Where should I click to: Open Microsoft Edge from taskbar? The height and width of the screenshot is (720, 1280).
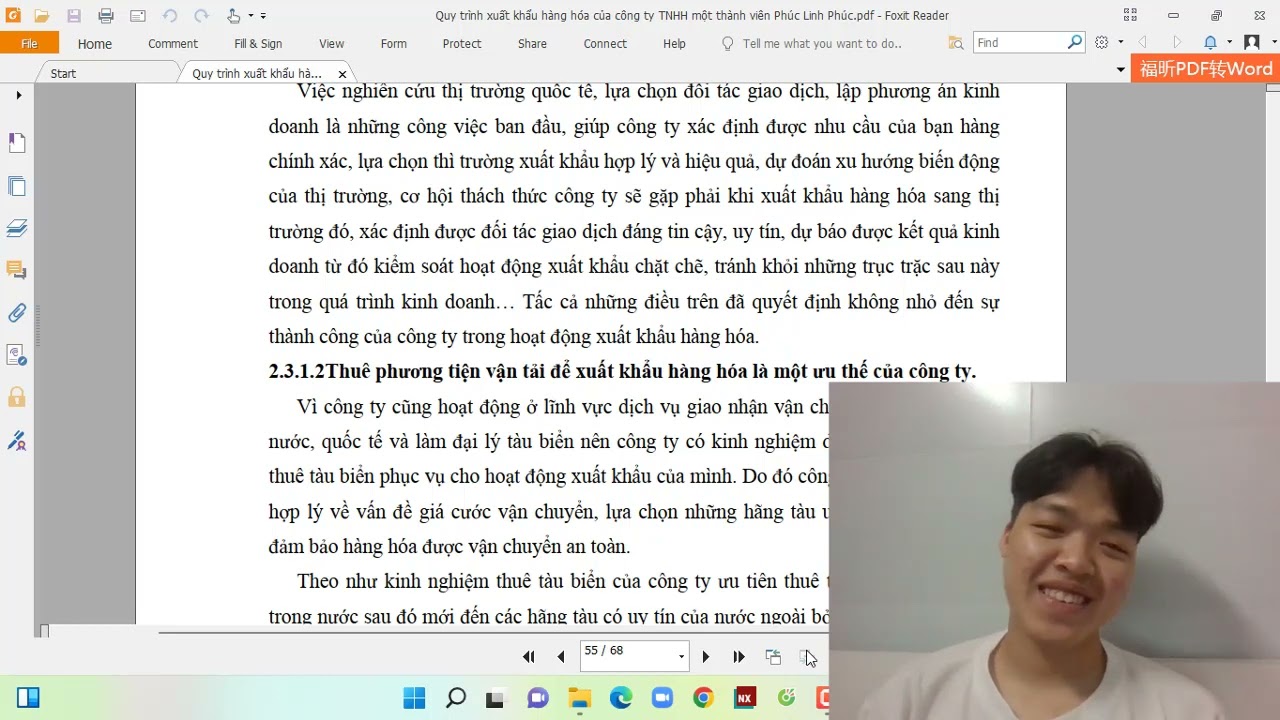[621, 698]
